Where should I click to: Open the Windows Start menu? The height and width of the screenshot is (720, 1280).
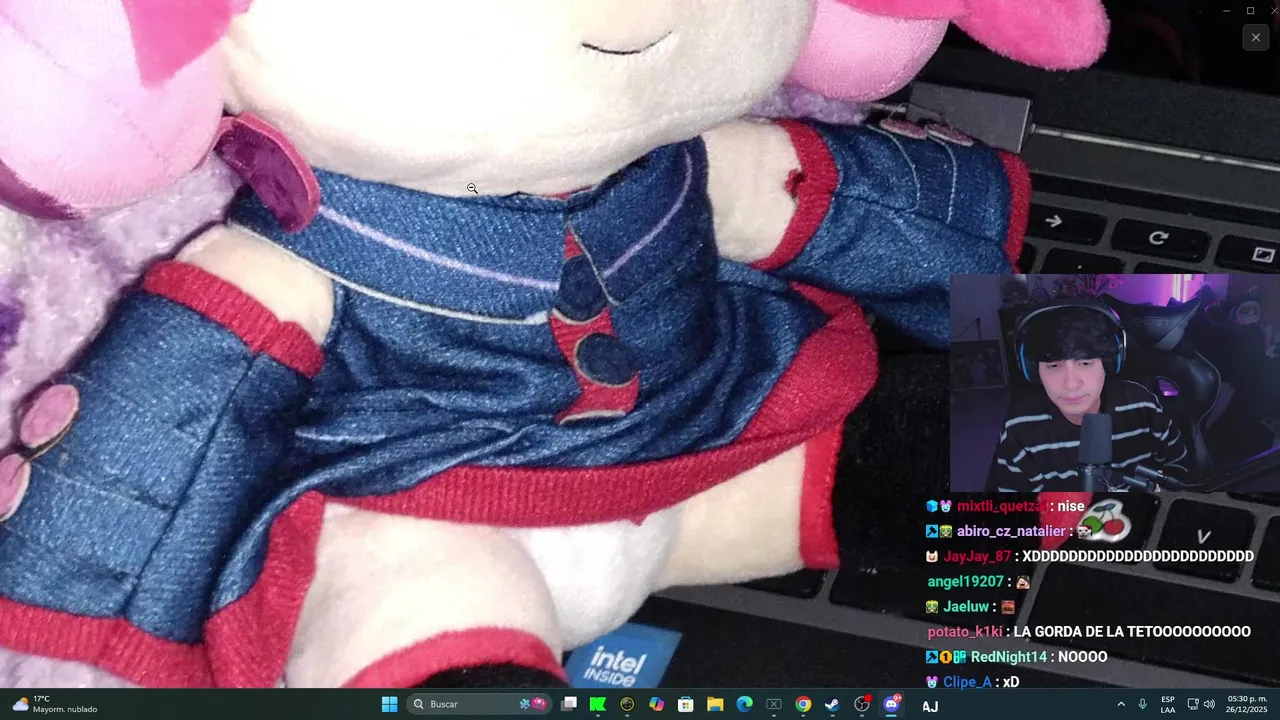pos(390,704)
